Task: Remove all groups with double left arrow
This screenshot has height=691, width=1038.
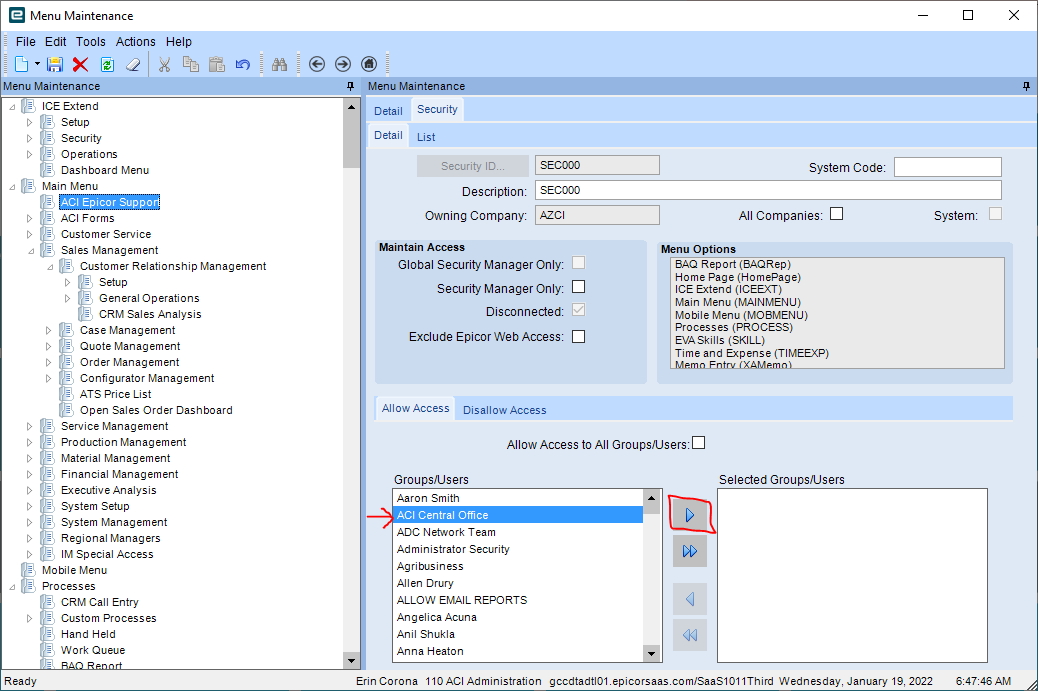Action: click(x=690, y=635)
